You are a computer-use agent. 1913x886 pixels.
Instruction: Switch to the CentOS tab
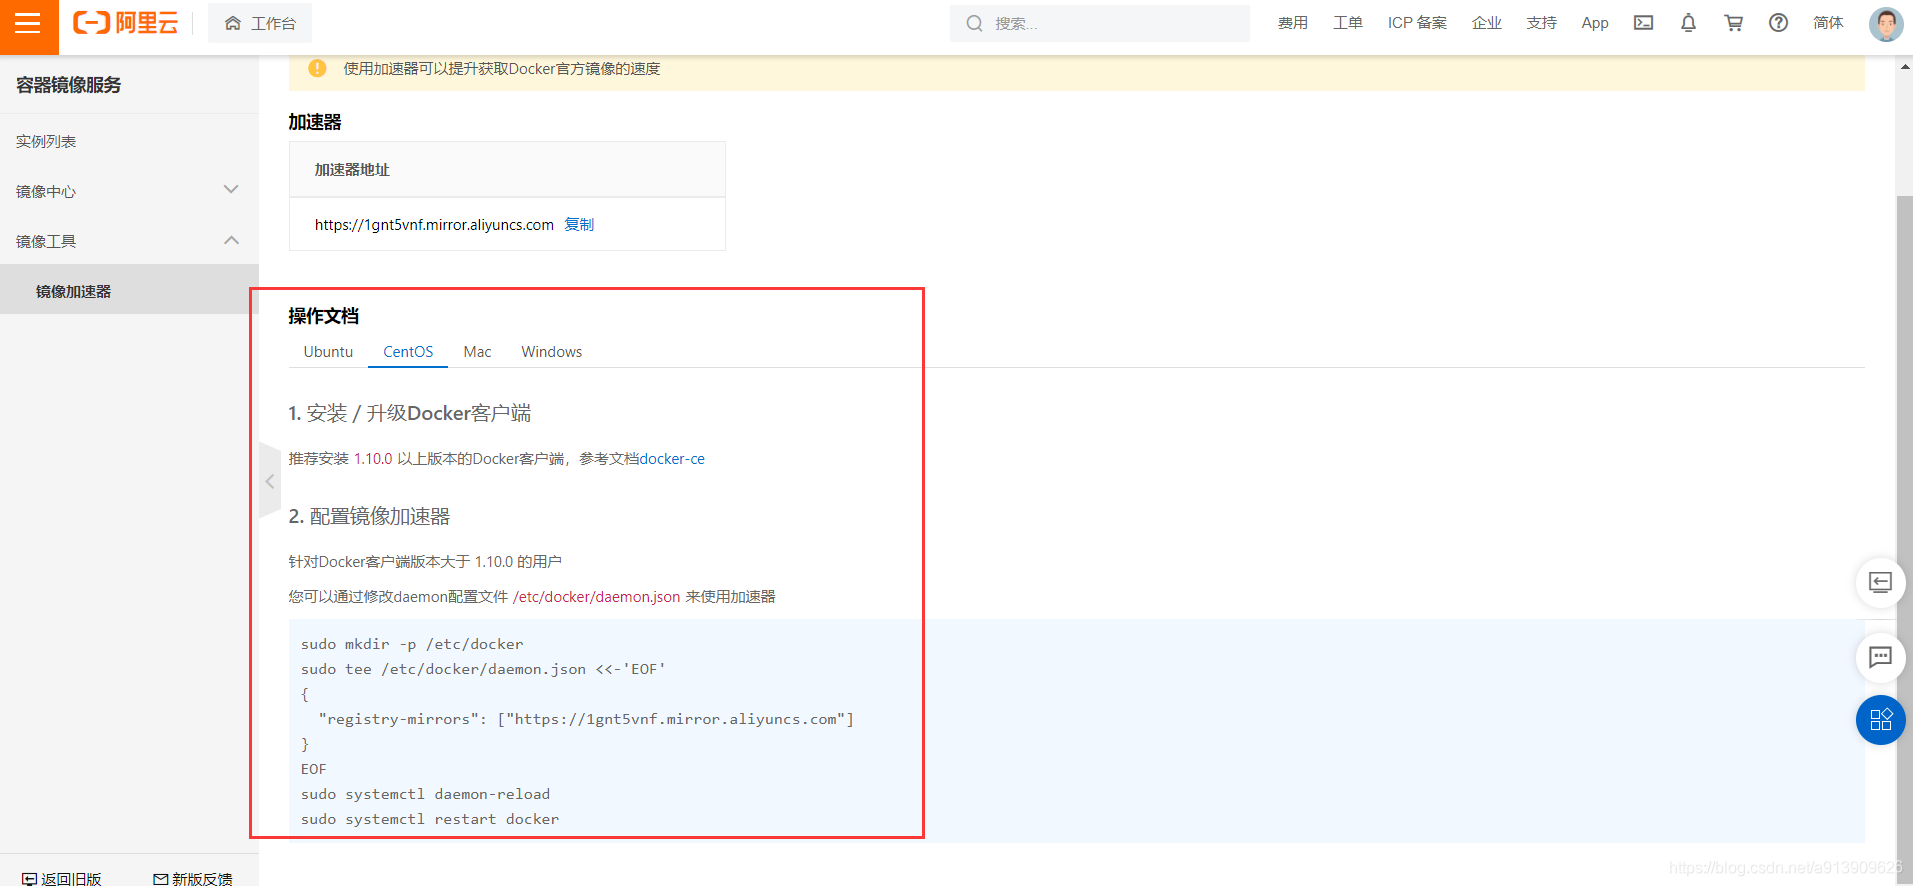(x=408, y=352)
